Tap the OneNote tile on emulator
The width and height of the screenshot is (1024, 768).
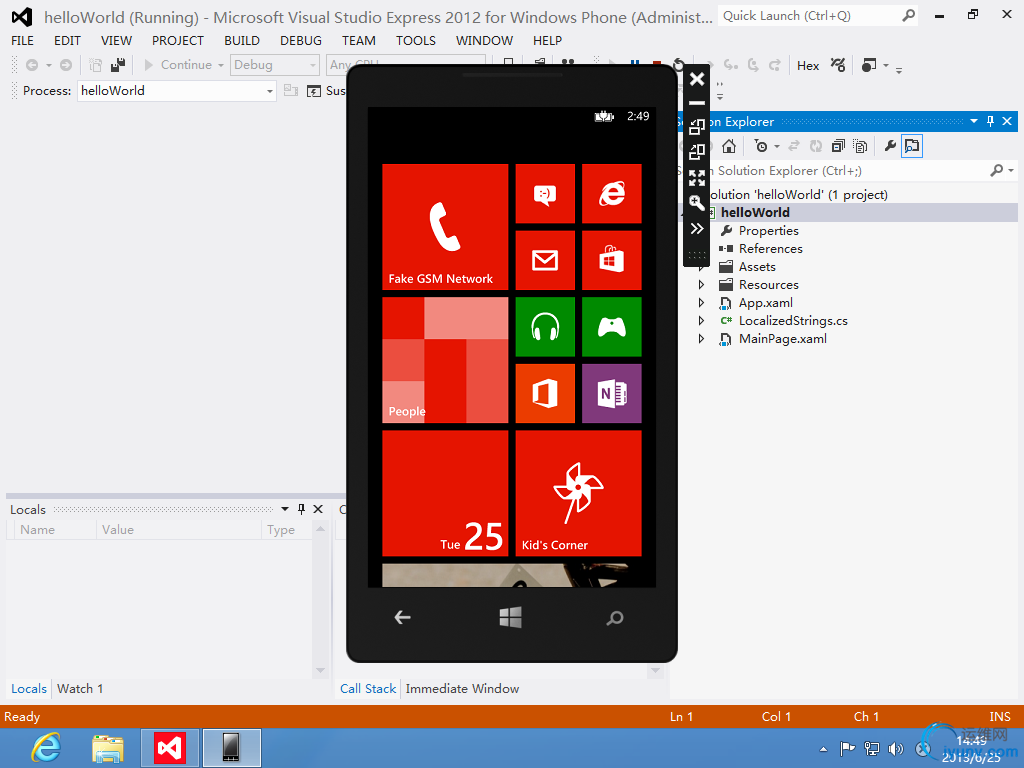coord(611,394)
